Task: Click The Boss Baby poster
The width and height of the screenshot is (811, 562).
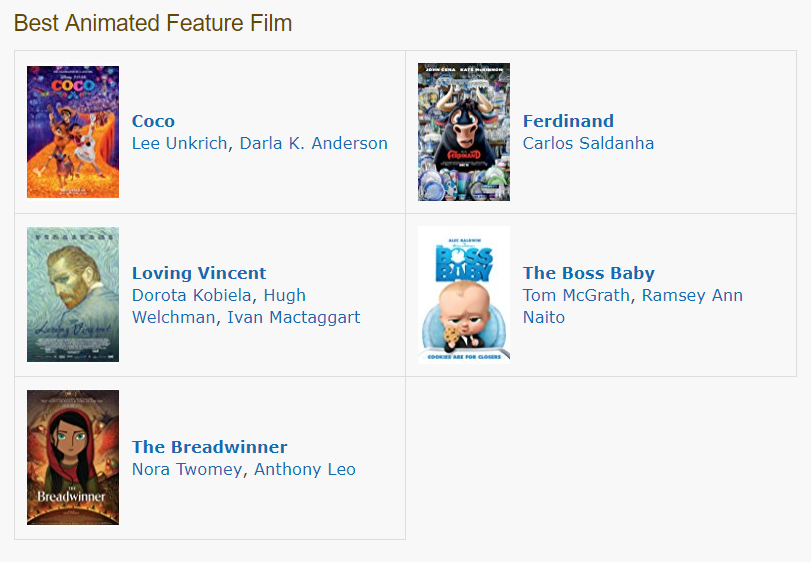Action: coord(464,294)
